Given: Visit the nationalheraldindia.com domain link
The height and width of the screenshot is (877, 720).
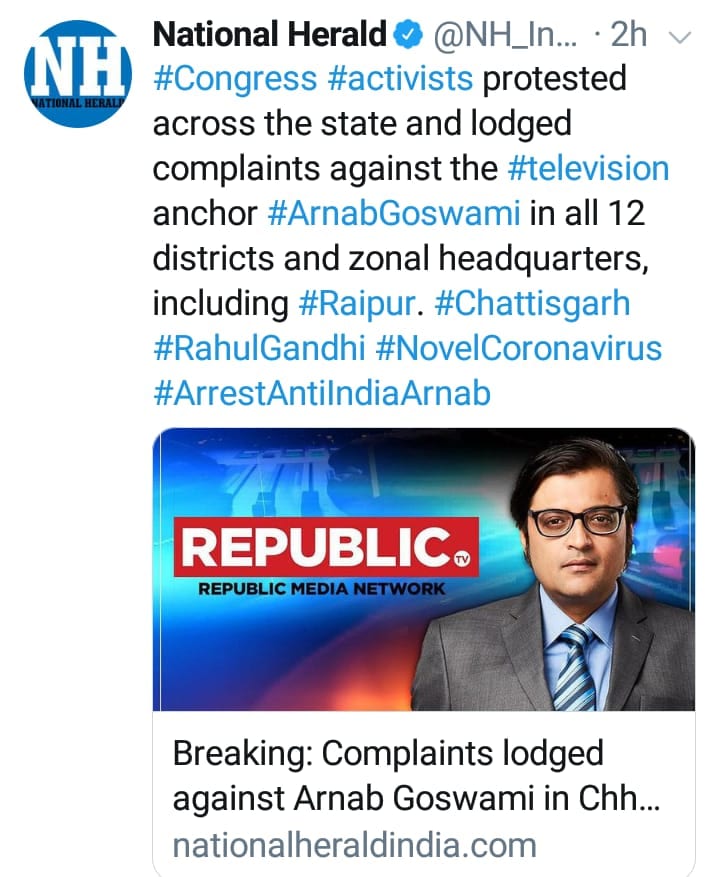Looking at the screenshot, I should pyautogui.click(x=354, y=845).
